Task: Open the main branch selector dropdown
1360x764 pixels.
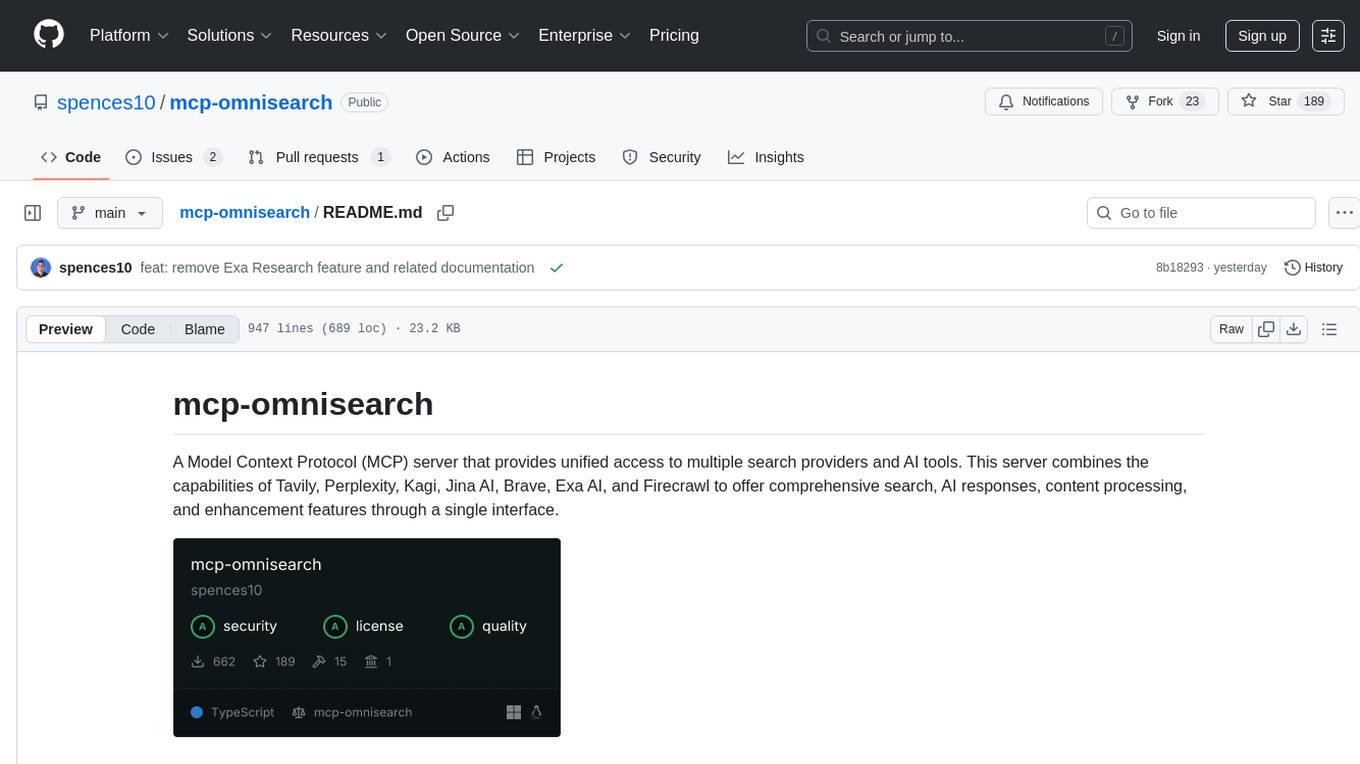Action: point(110,213)
